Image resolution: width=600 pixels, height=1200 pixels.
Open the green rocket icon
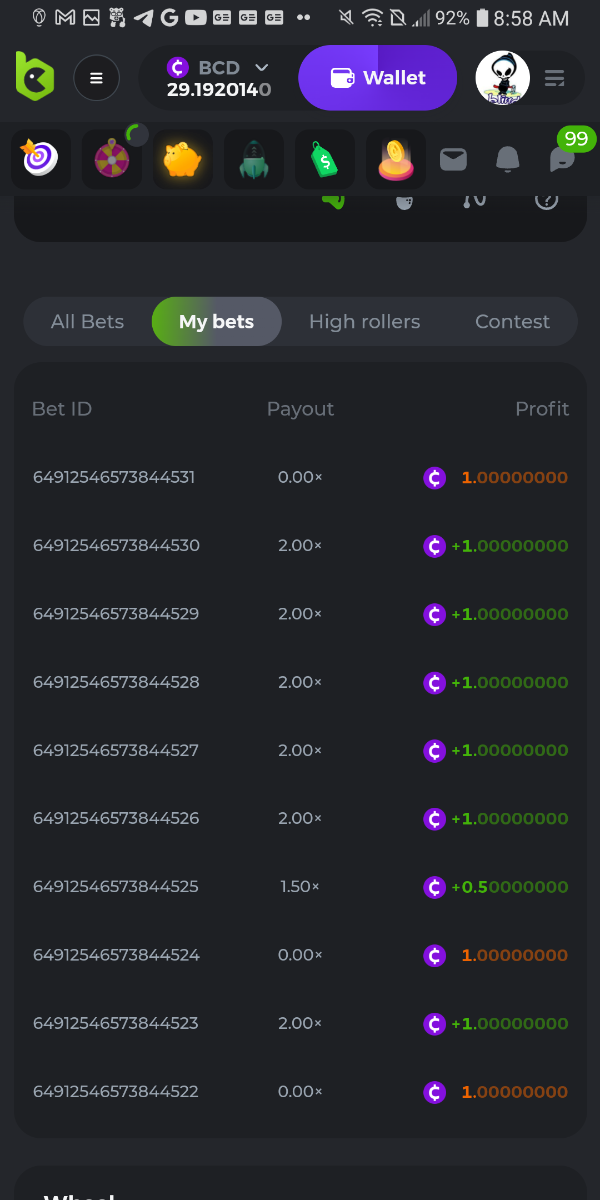click(x=254, y=159)
